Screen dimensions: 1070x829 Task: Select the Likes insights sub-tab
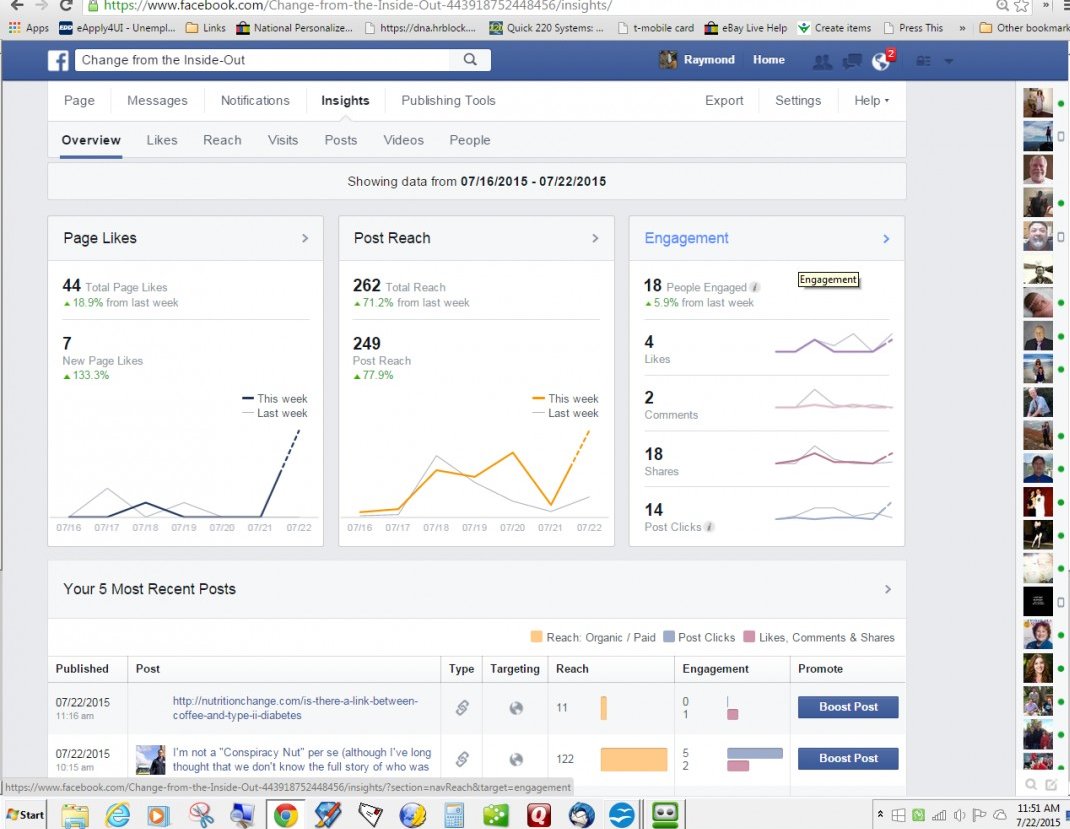point(162,140)
